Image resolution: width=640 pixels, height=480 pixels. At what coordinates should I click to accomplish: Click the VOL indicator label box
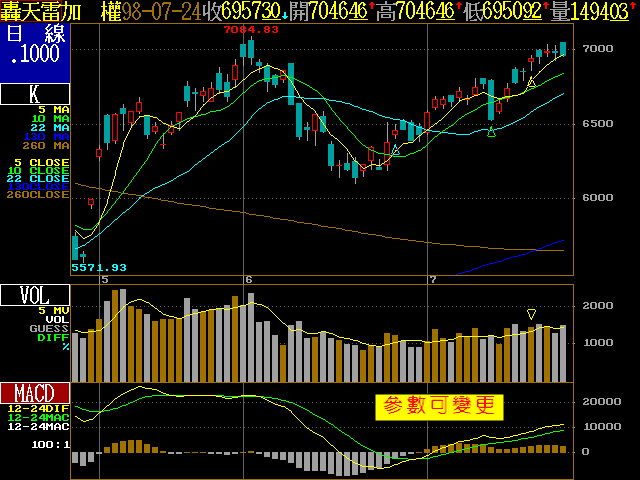coord(35,295)
